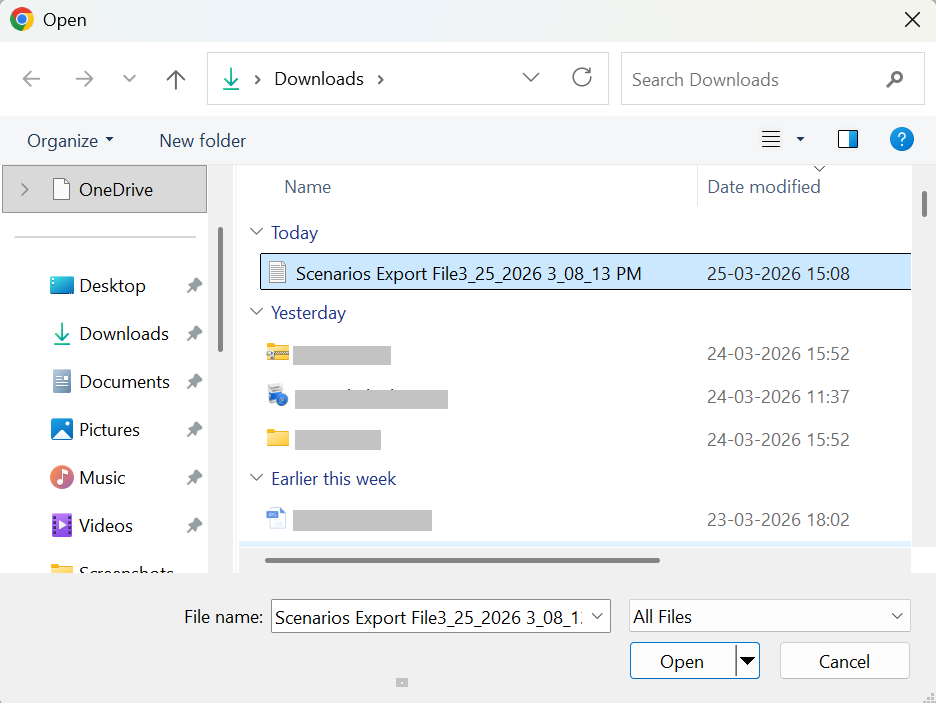
Task: Open the dropdown arrow beside Open
Action: click(747, 661)
